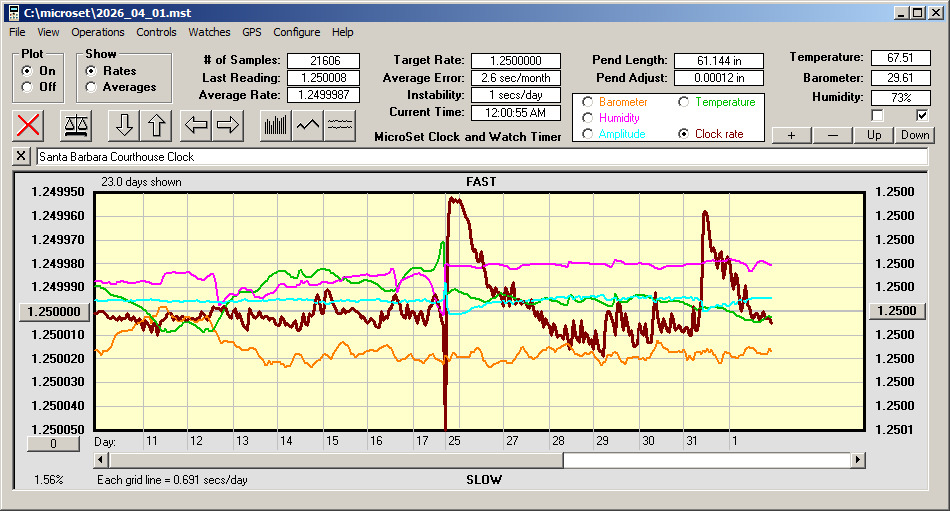The height and width of the screenshot is (511, 950).
Task: Click the plus button
Action: 791,135
